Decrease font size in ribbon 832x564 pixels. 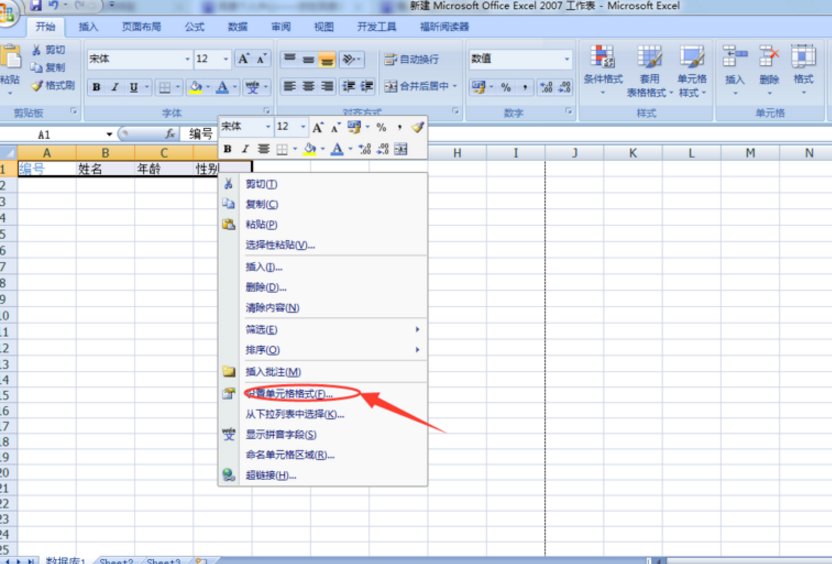pos(261,59)
